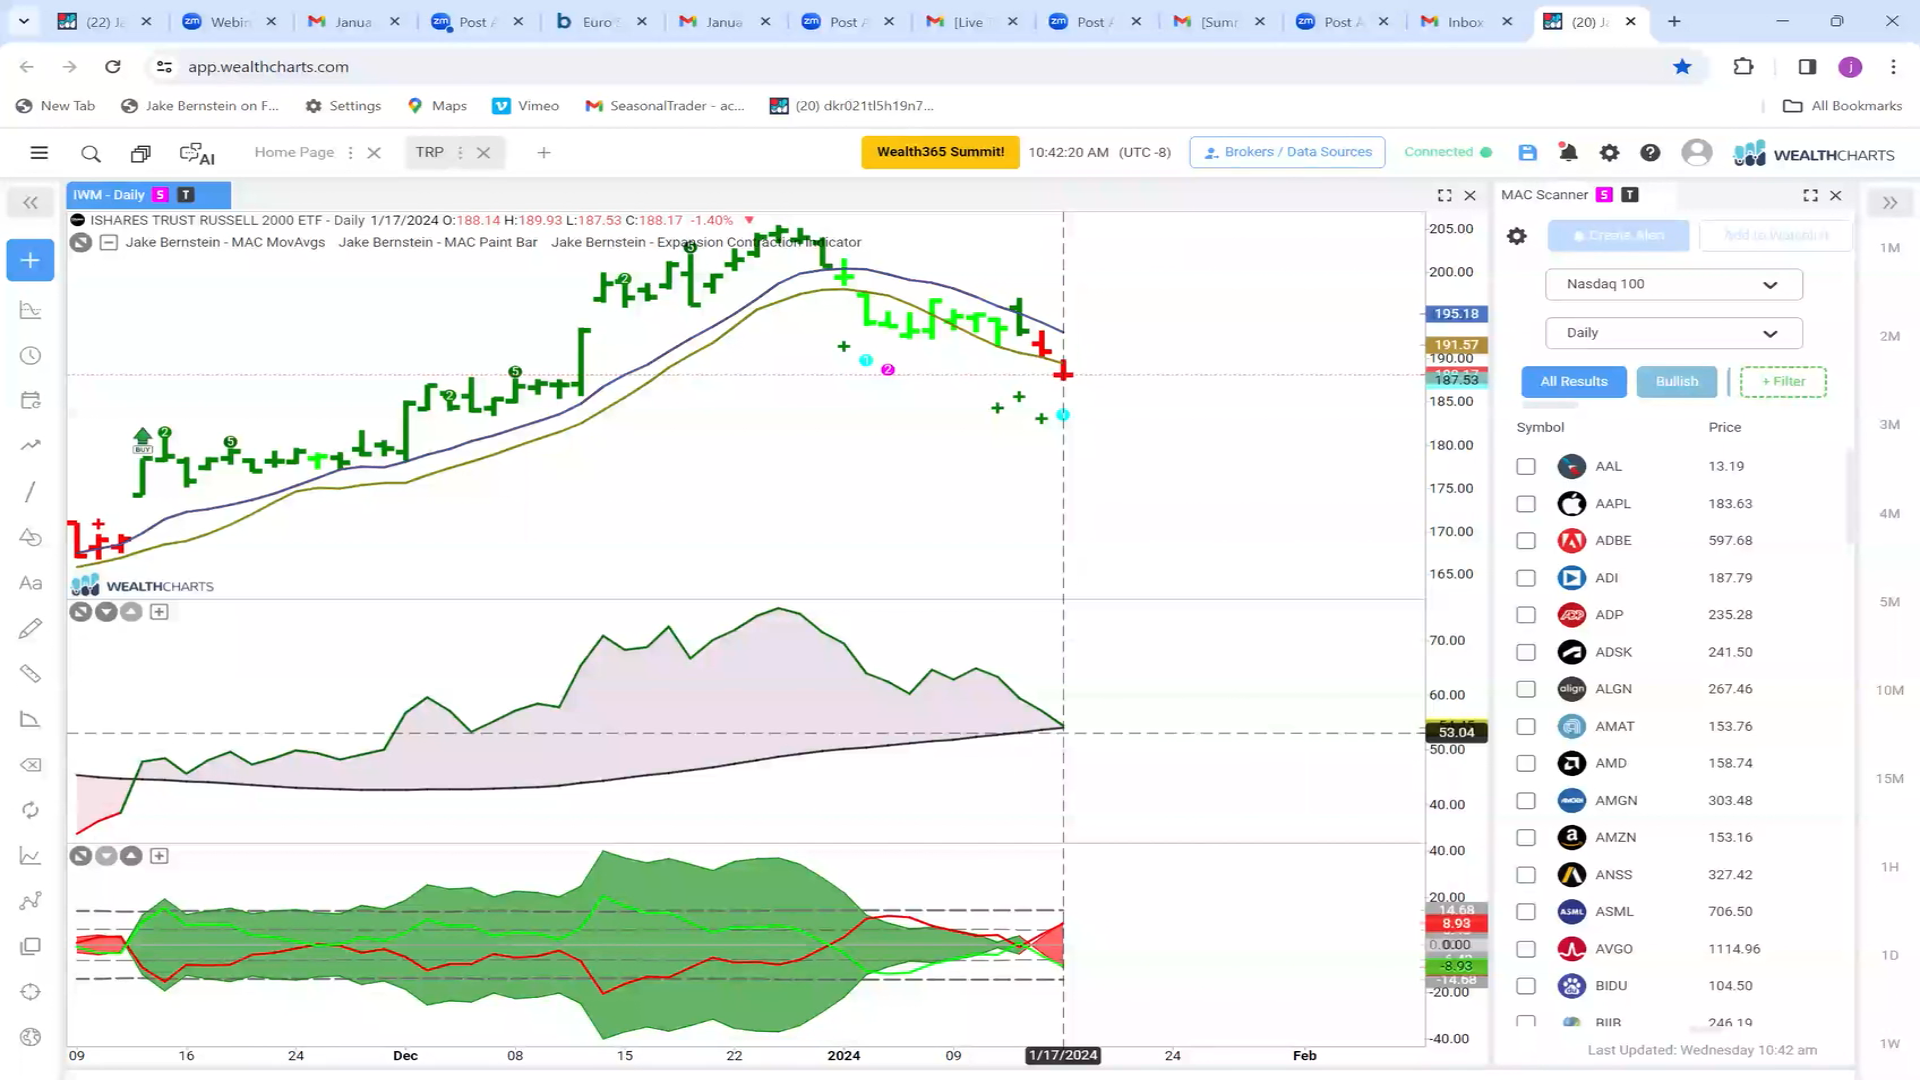Select the Bullish results tab
Image resolution: width=1920 pixels, height=1080 pixels.
tap(1677, 382)
